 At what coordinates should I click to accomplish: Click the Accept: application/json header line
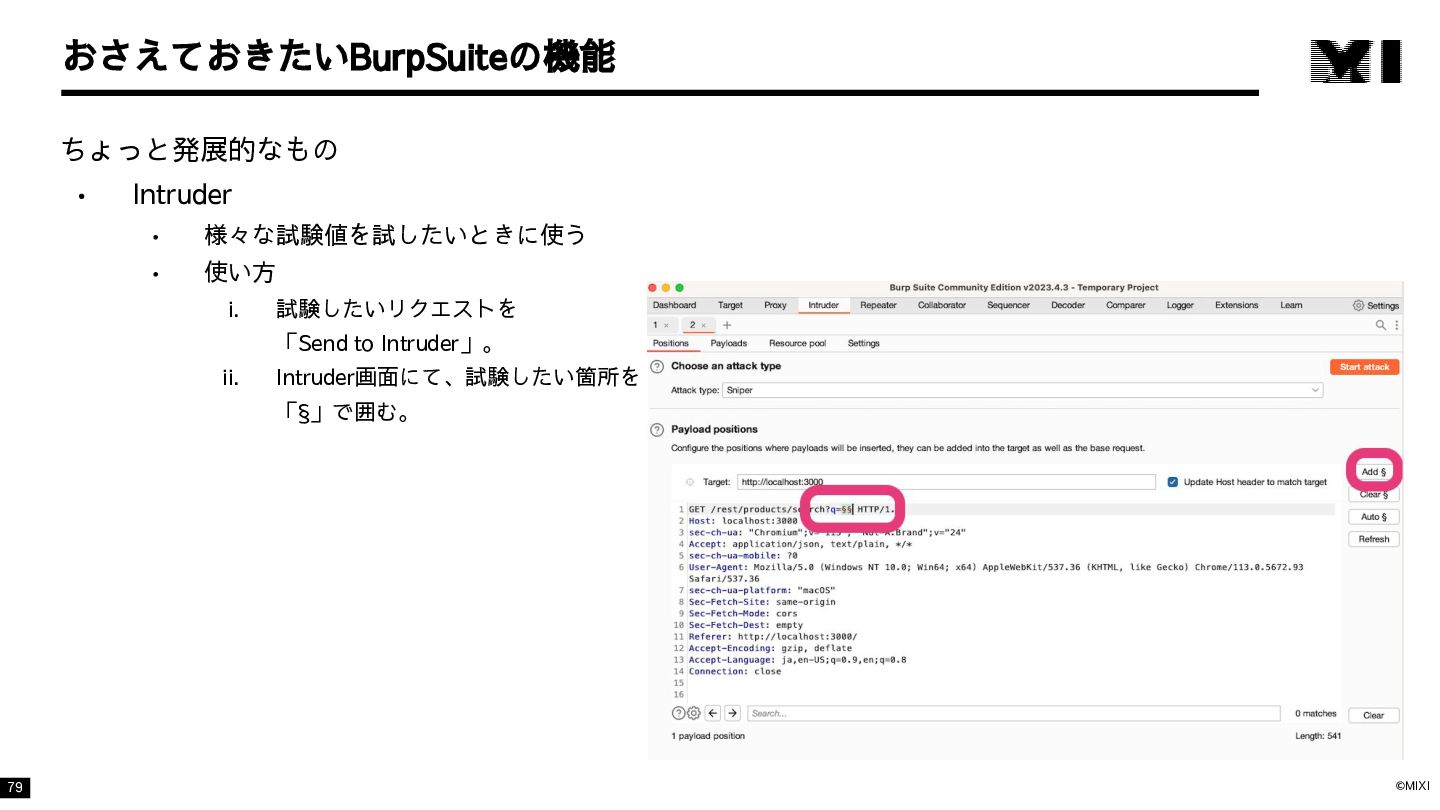(x=800, y=544)
